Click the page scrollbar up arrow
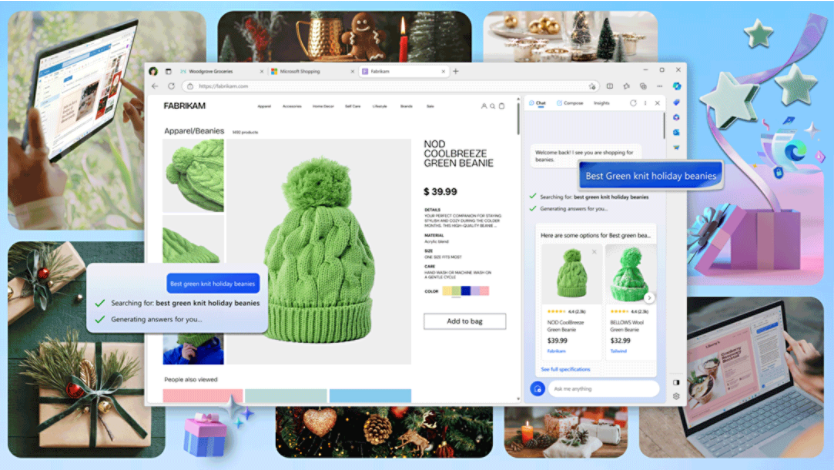Viewport: 834px width, 470px height. coord(518,99)
